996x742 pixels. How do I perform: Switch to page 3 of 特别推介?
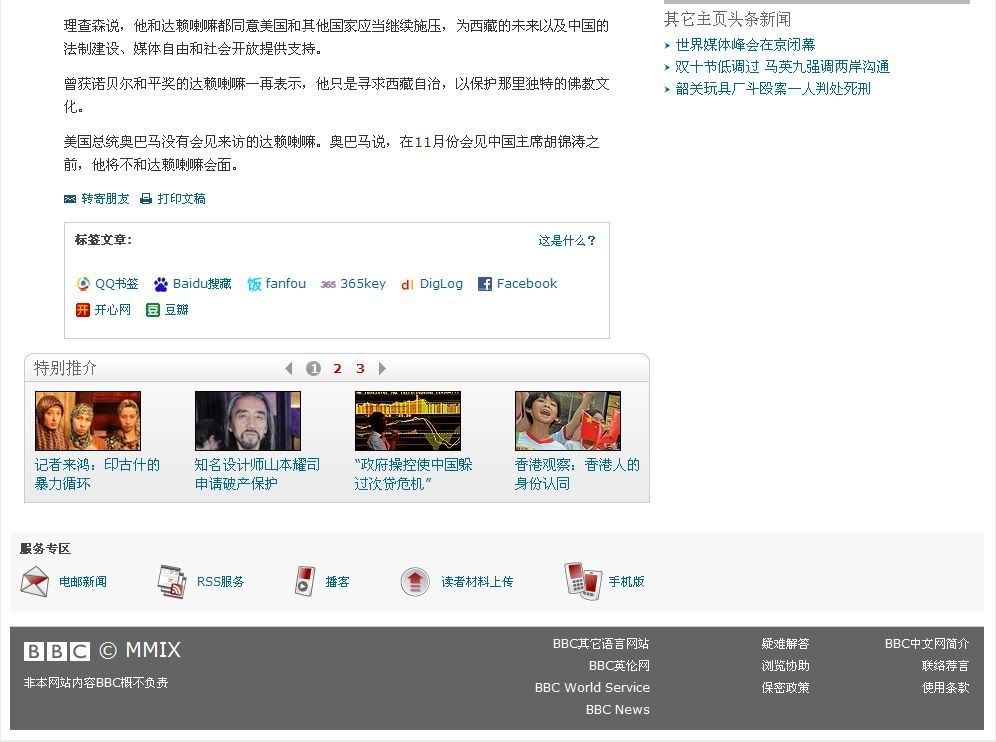coord(360,368)
